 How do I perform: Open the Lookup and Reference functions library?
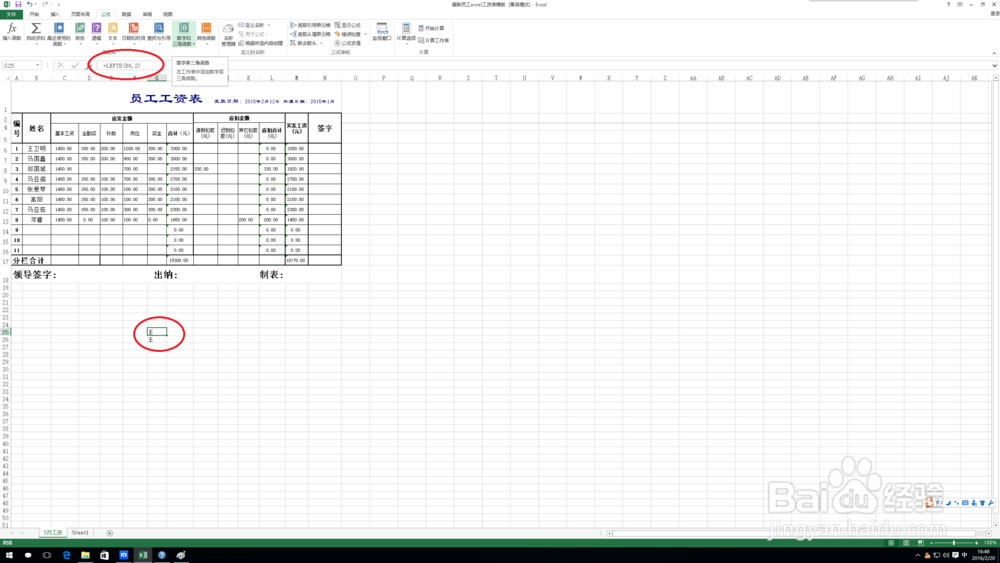pos(159,32)
